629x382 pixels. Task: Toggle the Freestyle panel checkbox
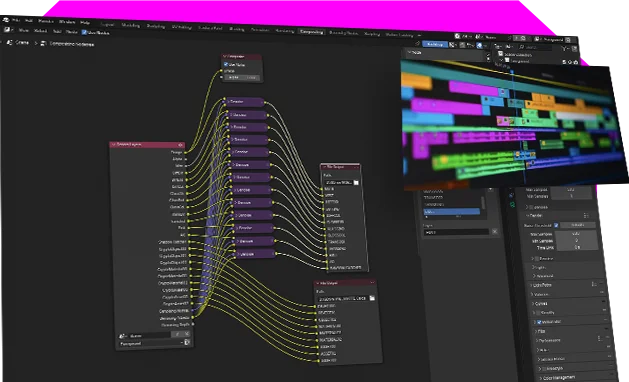[545, 368]
